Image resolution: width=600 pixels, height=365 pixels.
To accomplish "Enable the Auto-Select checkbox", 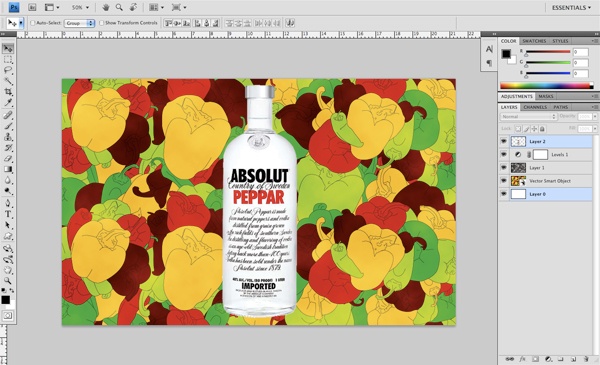I will 33,23.
